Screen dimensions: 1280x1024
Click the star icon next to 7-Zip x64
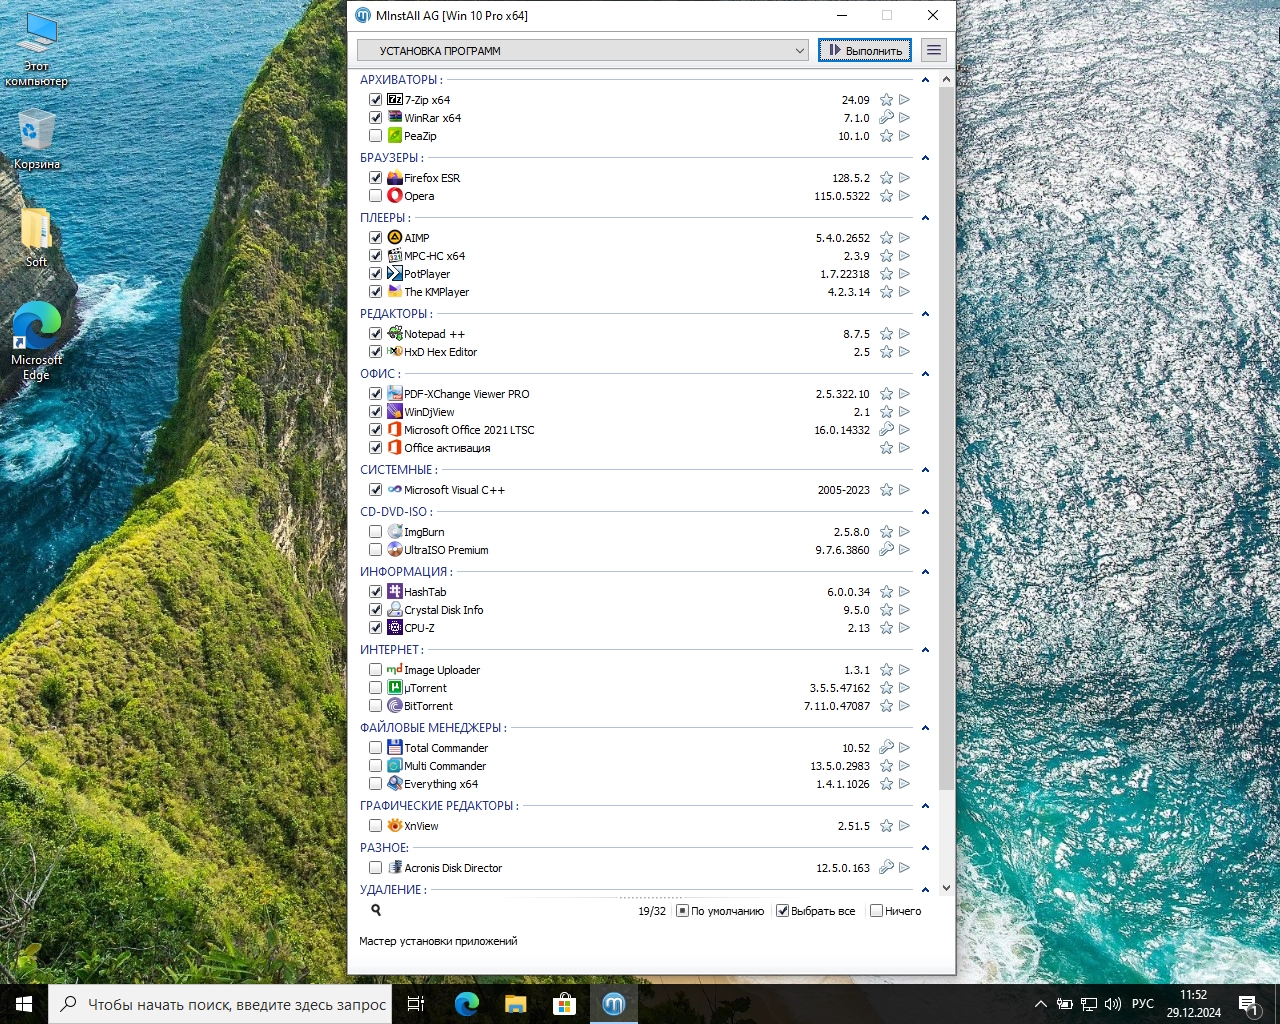tap(886, 100)
